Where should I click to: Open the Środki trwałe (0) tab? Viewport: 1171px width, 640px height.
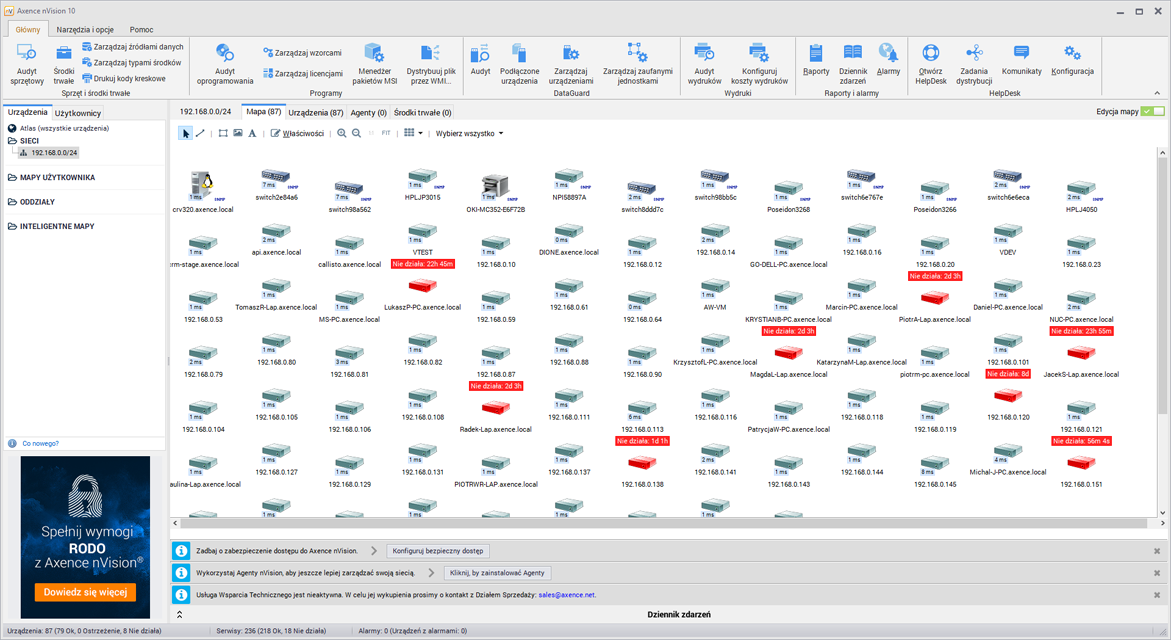[423, 112]
